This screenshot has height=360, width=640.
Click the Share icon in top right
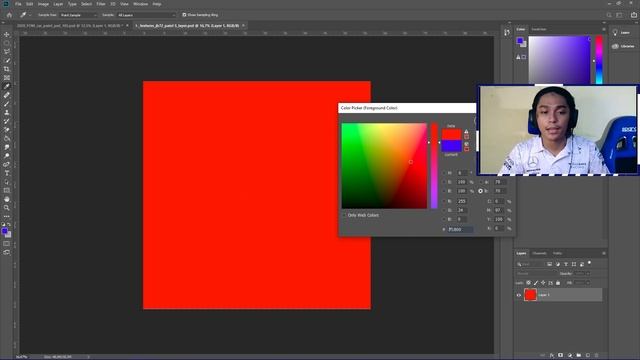(633, 15)
